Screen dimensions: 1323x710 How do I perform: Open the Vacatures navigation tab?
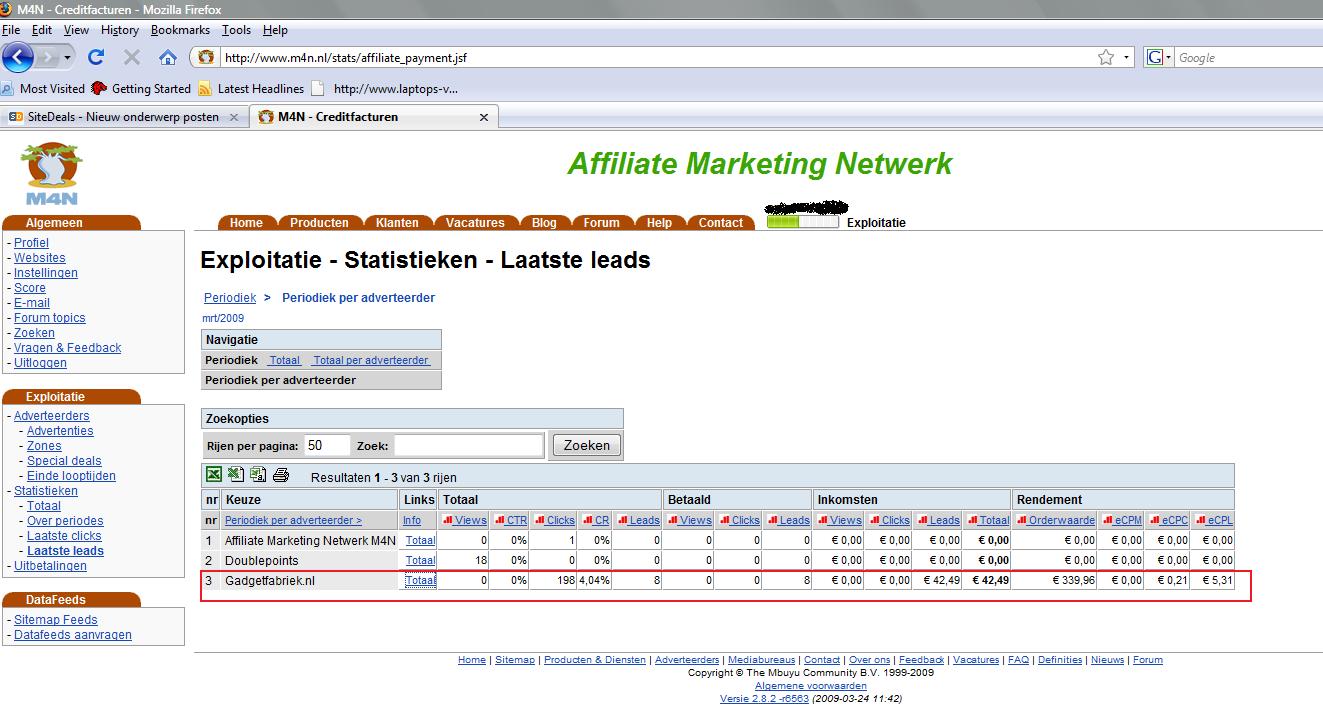coord(475,223)
